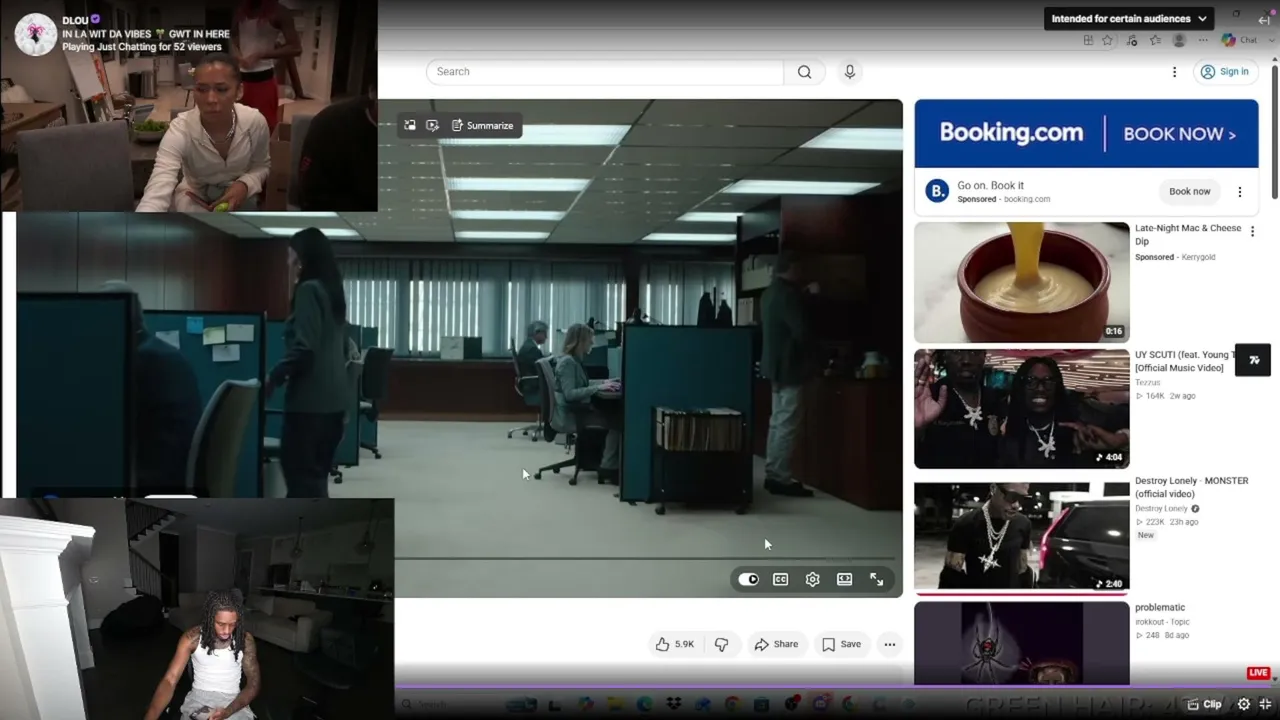Collapse the chat with the arrow icon
1280x720 pixels.
click(x=1264, y=20)
